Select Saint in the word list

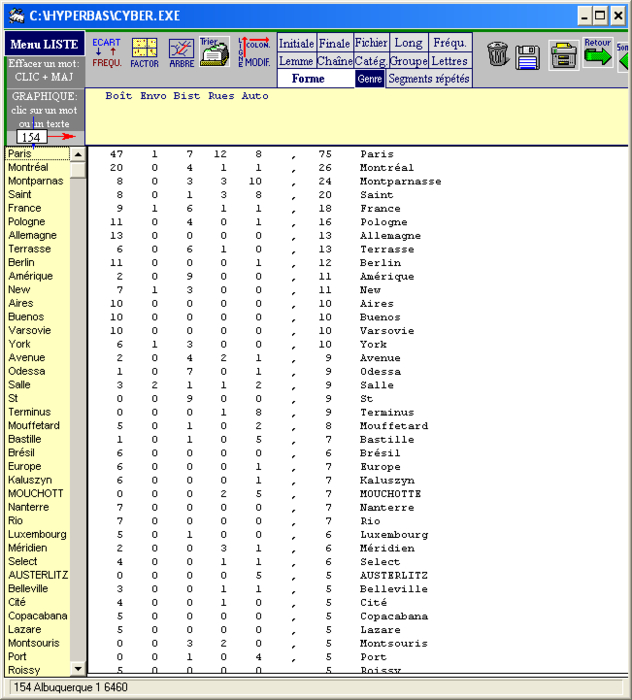coord(38,194)
